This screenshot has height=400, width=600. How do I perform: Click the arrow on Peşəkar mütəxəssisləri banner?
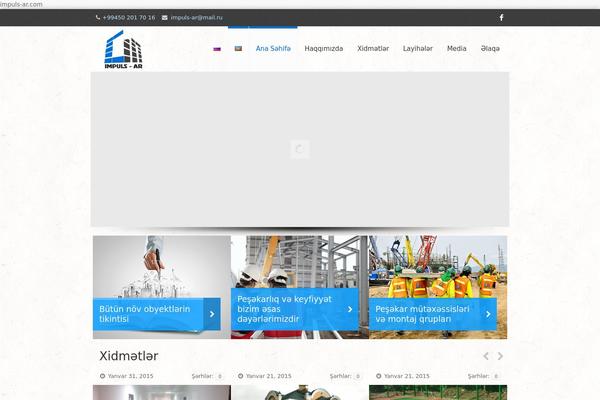[488, 314]
